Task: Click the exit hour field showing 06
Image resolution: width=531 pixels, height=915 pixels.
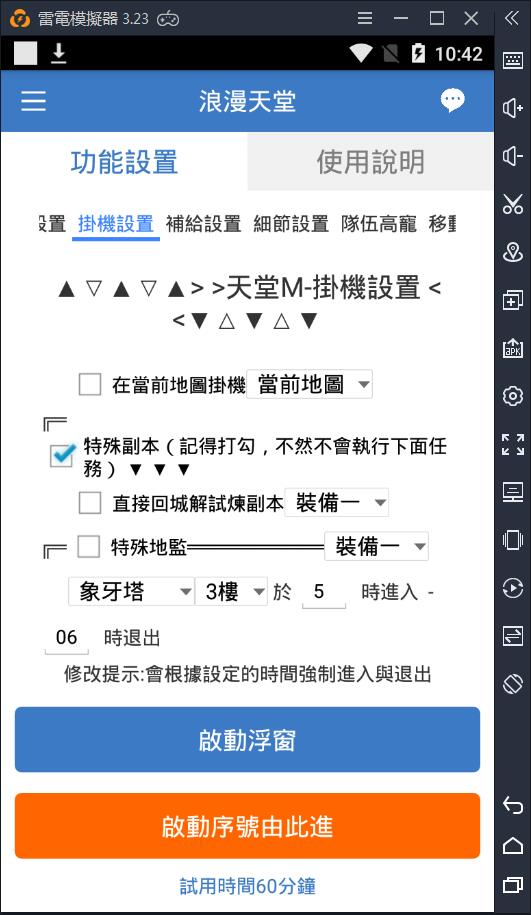Action: coord(67,638)
